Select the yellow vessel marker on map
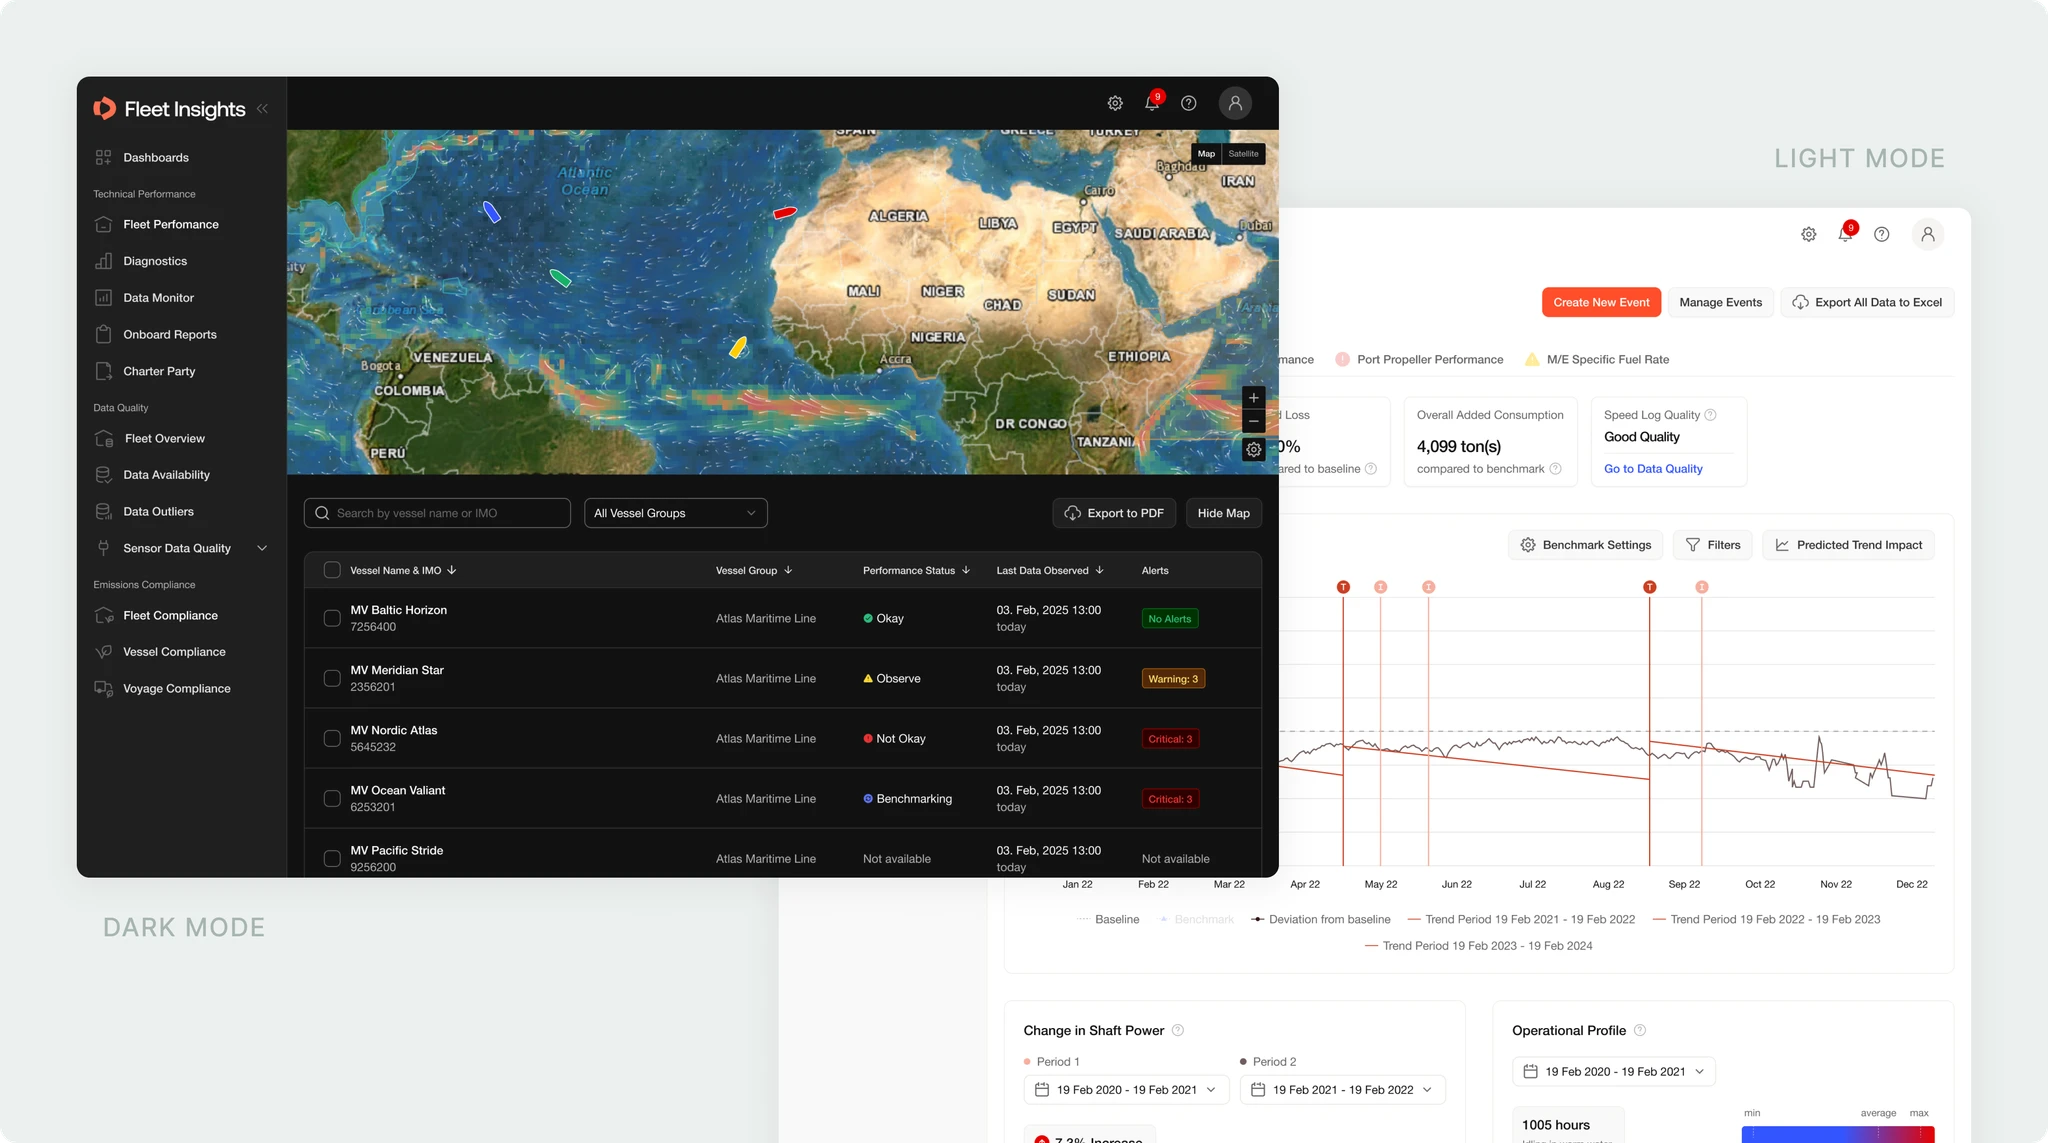Screen dimensions: 2048x1143 pos(738,347)
